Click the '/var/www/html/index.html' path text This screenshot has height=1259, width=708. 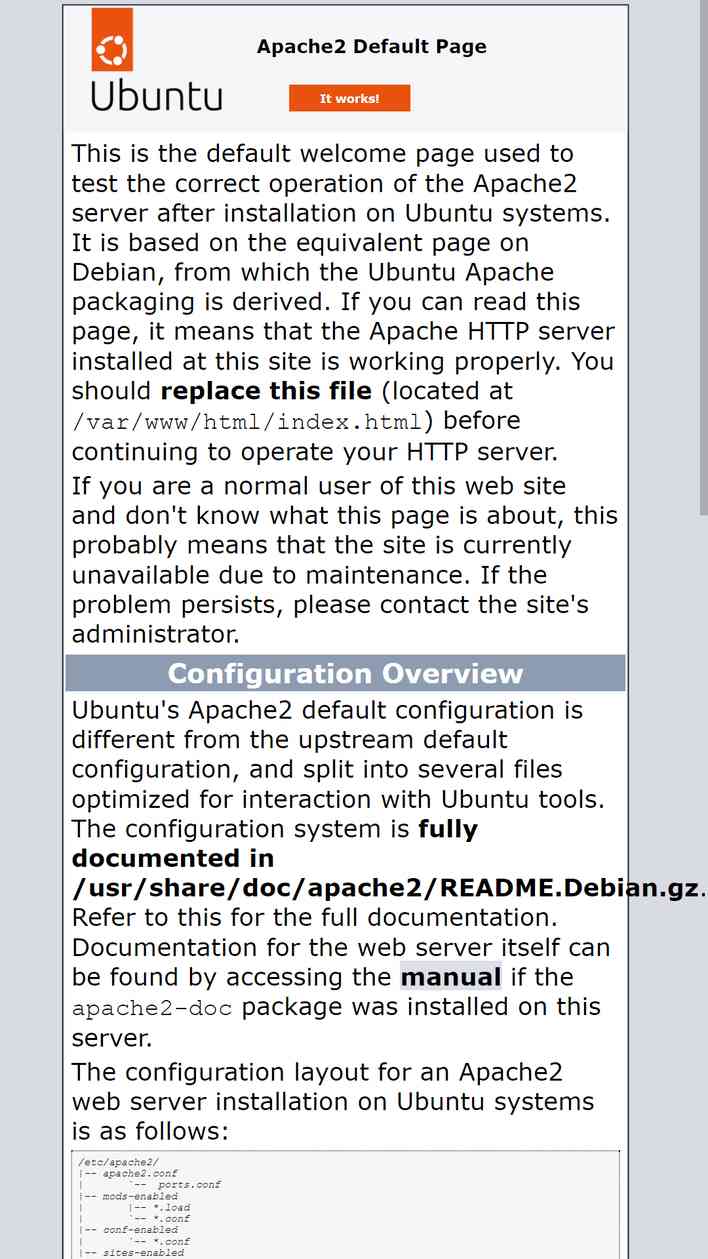[x=246, y=421]
